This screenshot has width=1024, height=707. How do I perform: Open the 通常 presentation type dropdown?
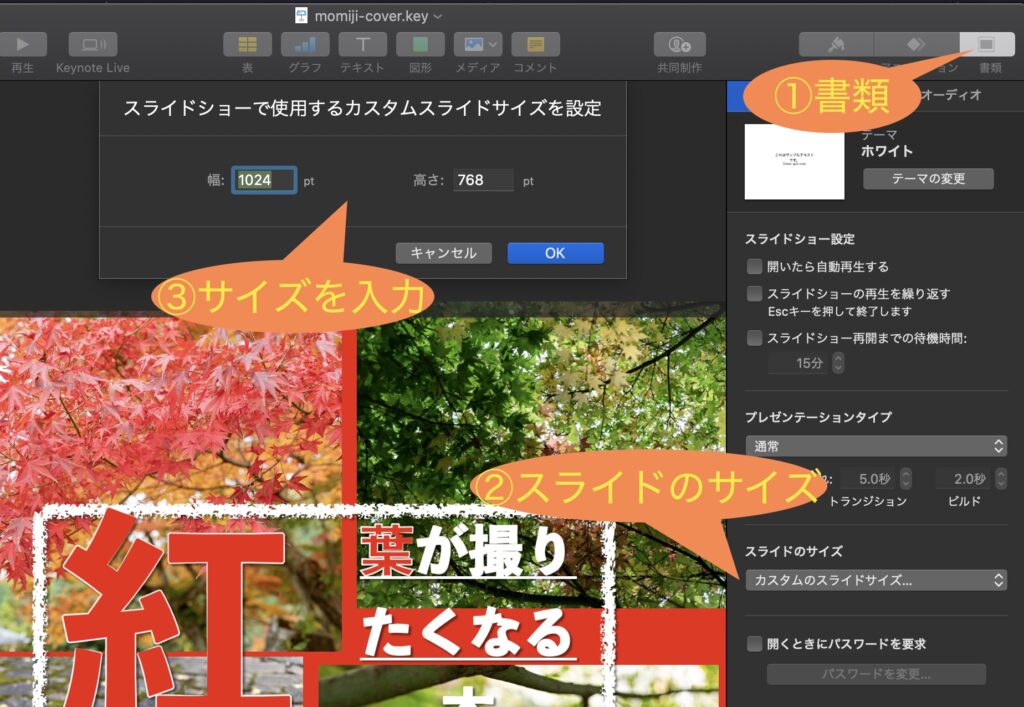pos(876,447)
